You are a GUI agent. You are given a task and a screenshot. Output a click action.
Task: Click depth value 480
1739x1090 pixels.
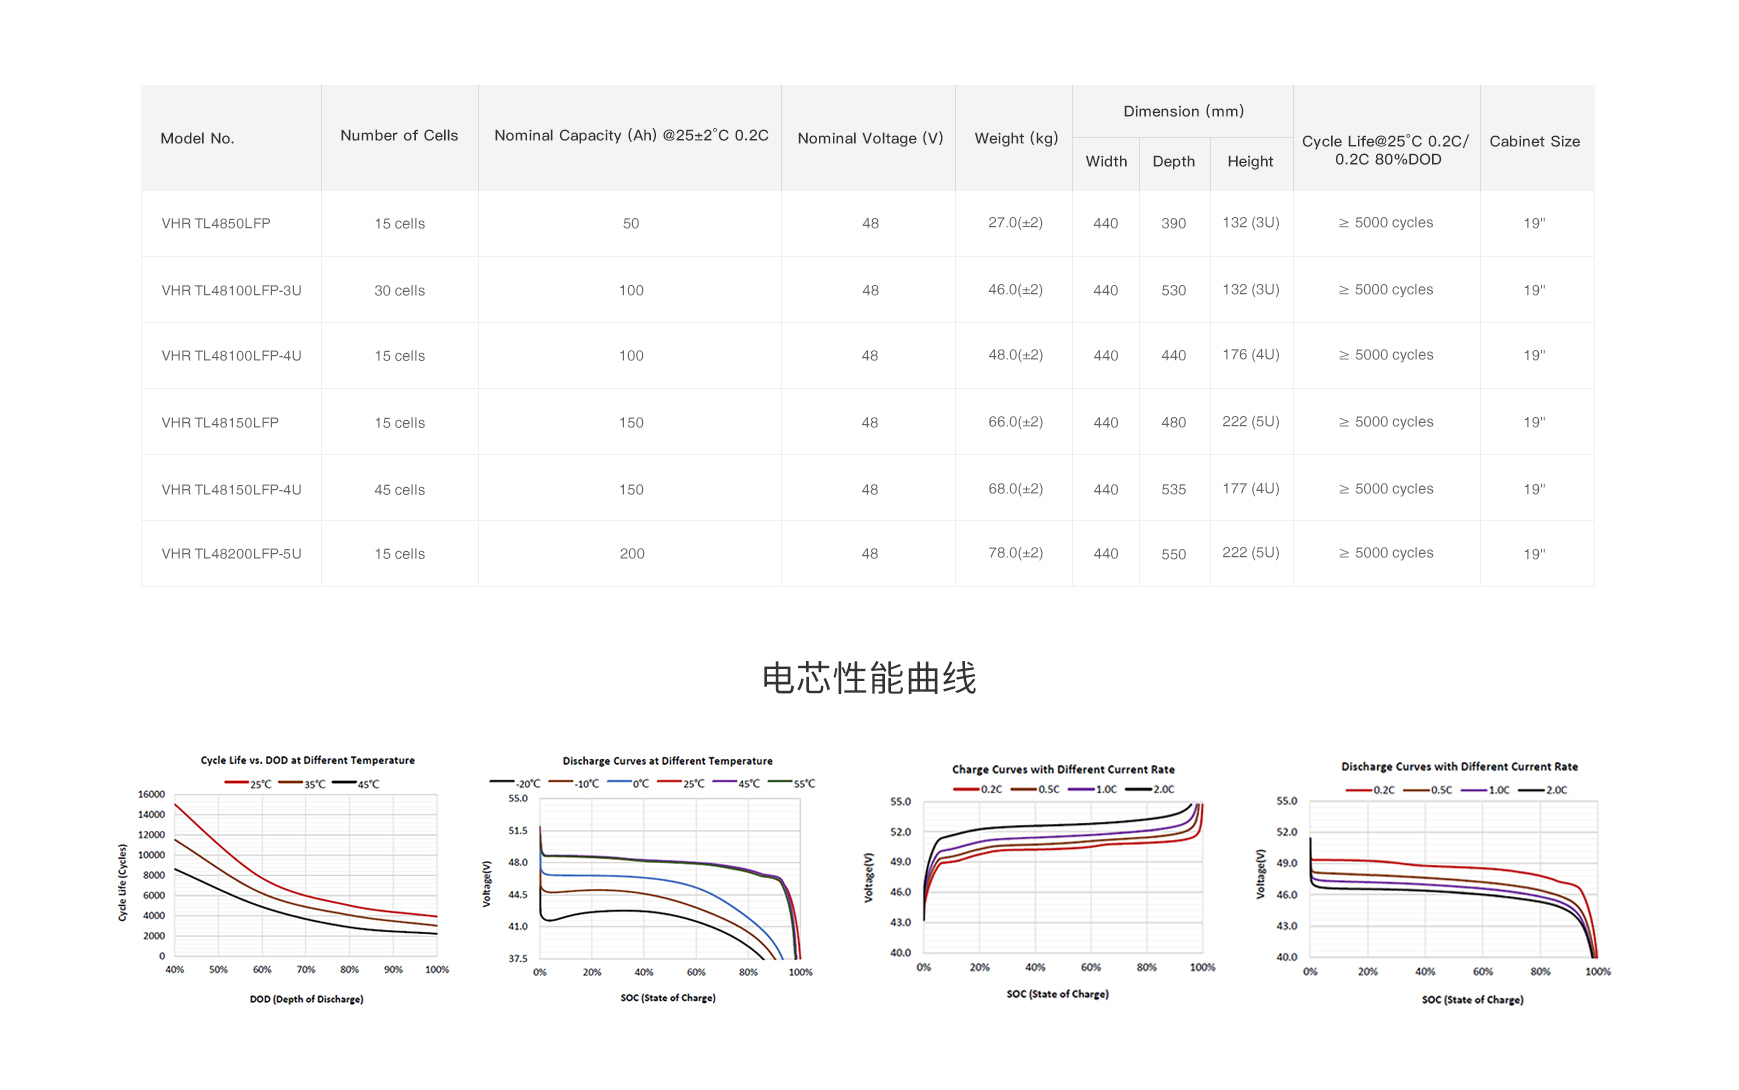(1174, 422)
